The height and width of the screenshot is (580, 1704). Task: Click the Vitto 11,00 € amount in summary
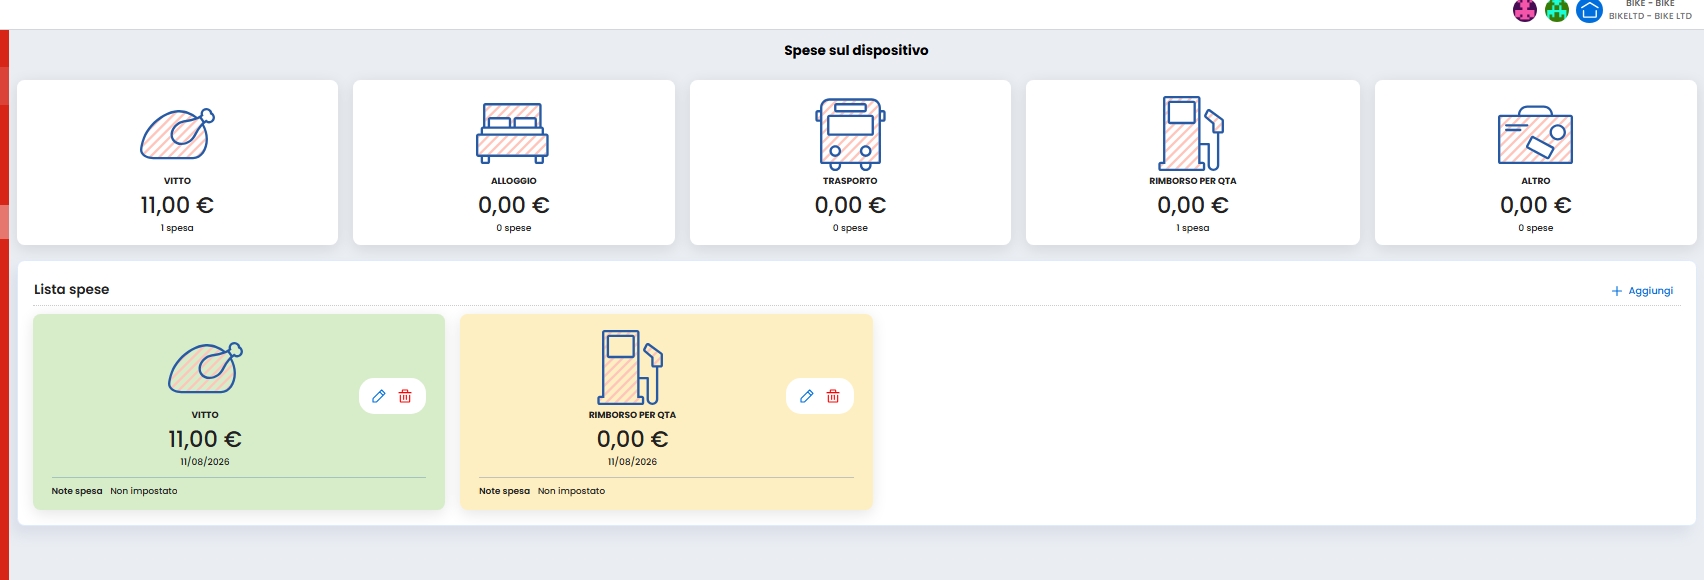177,205
